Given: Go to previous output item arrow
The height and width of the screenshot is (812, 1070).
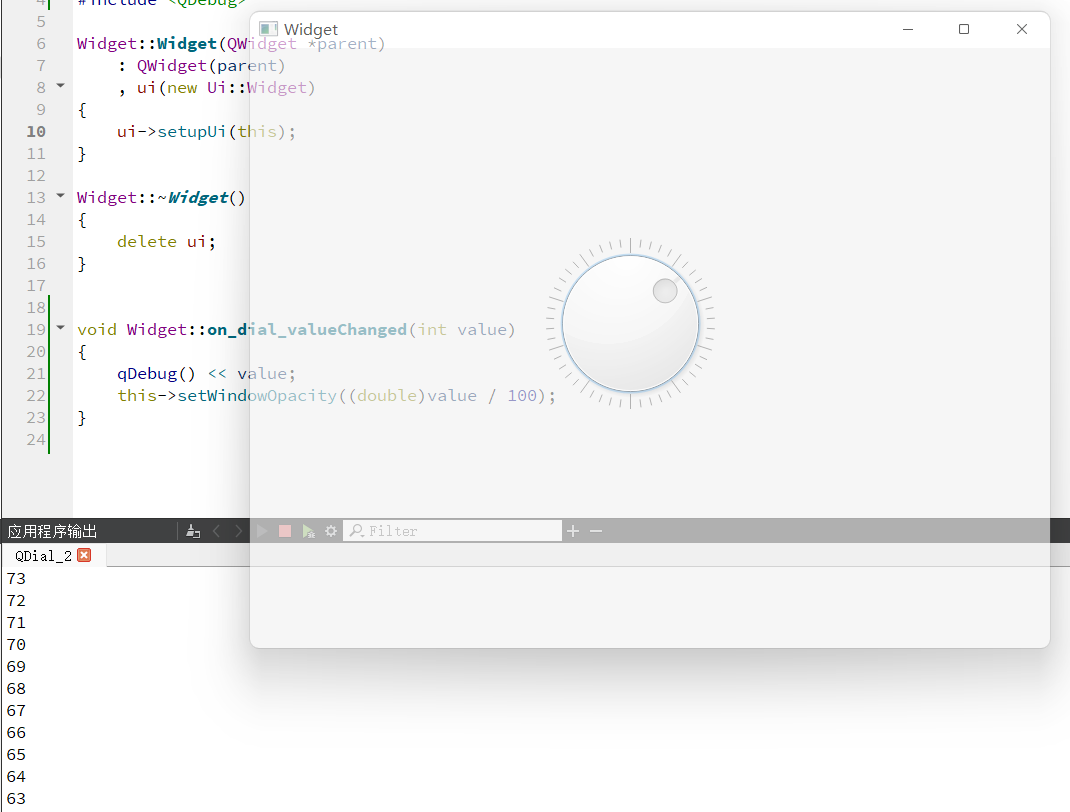Looking at the screenshot, I should [216, 531].
